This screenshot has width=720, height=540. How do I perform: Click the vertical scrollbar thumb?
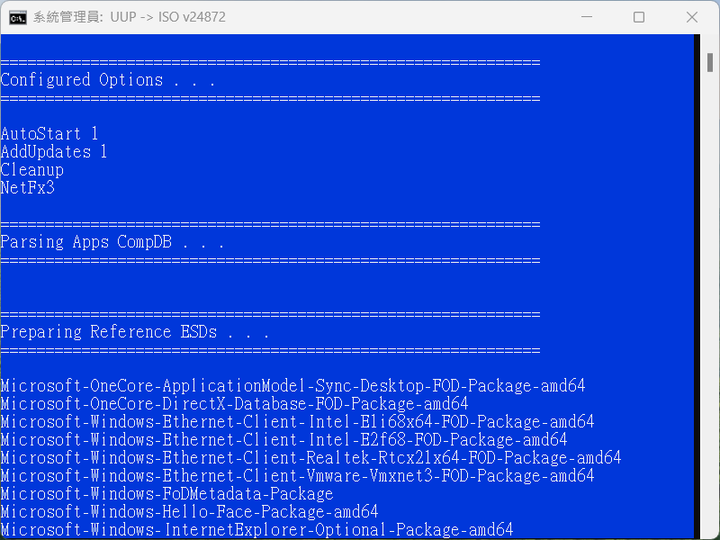pos(709,62)
